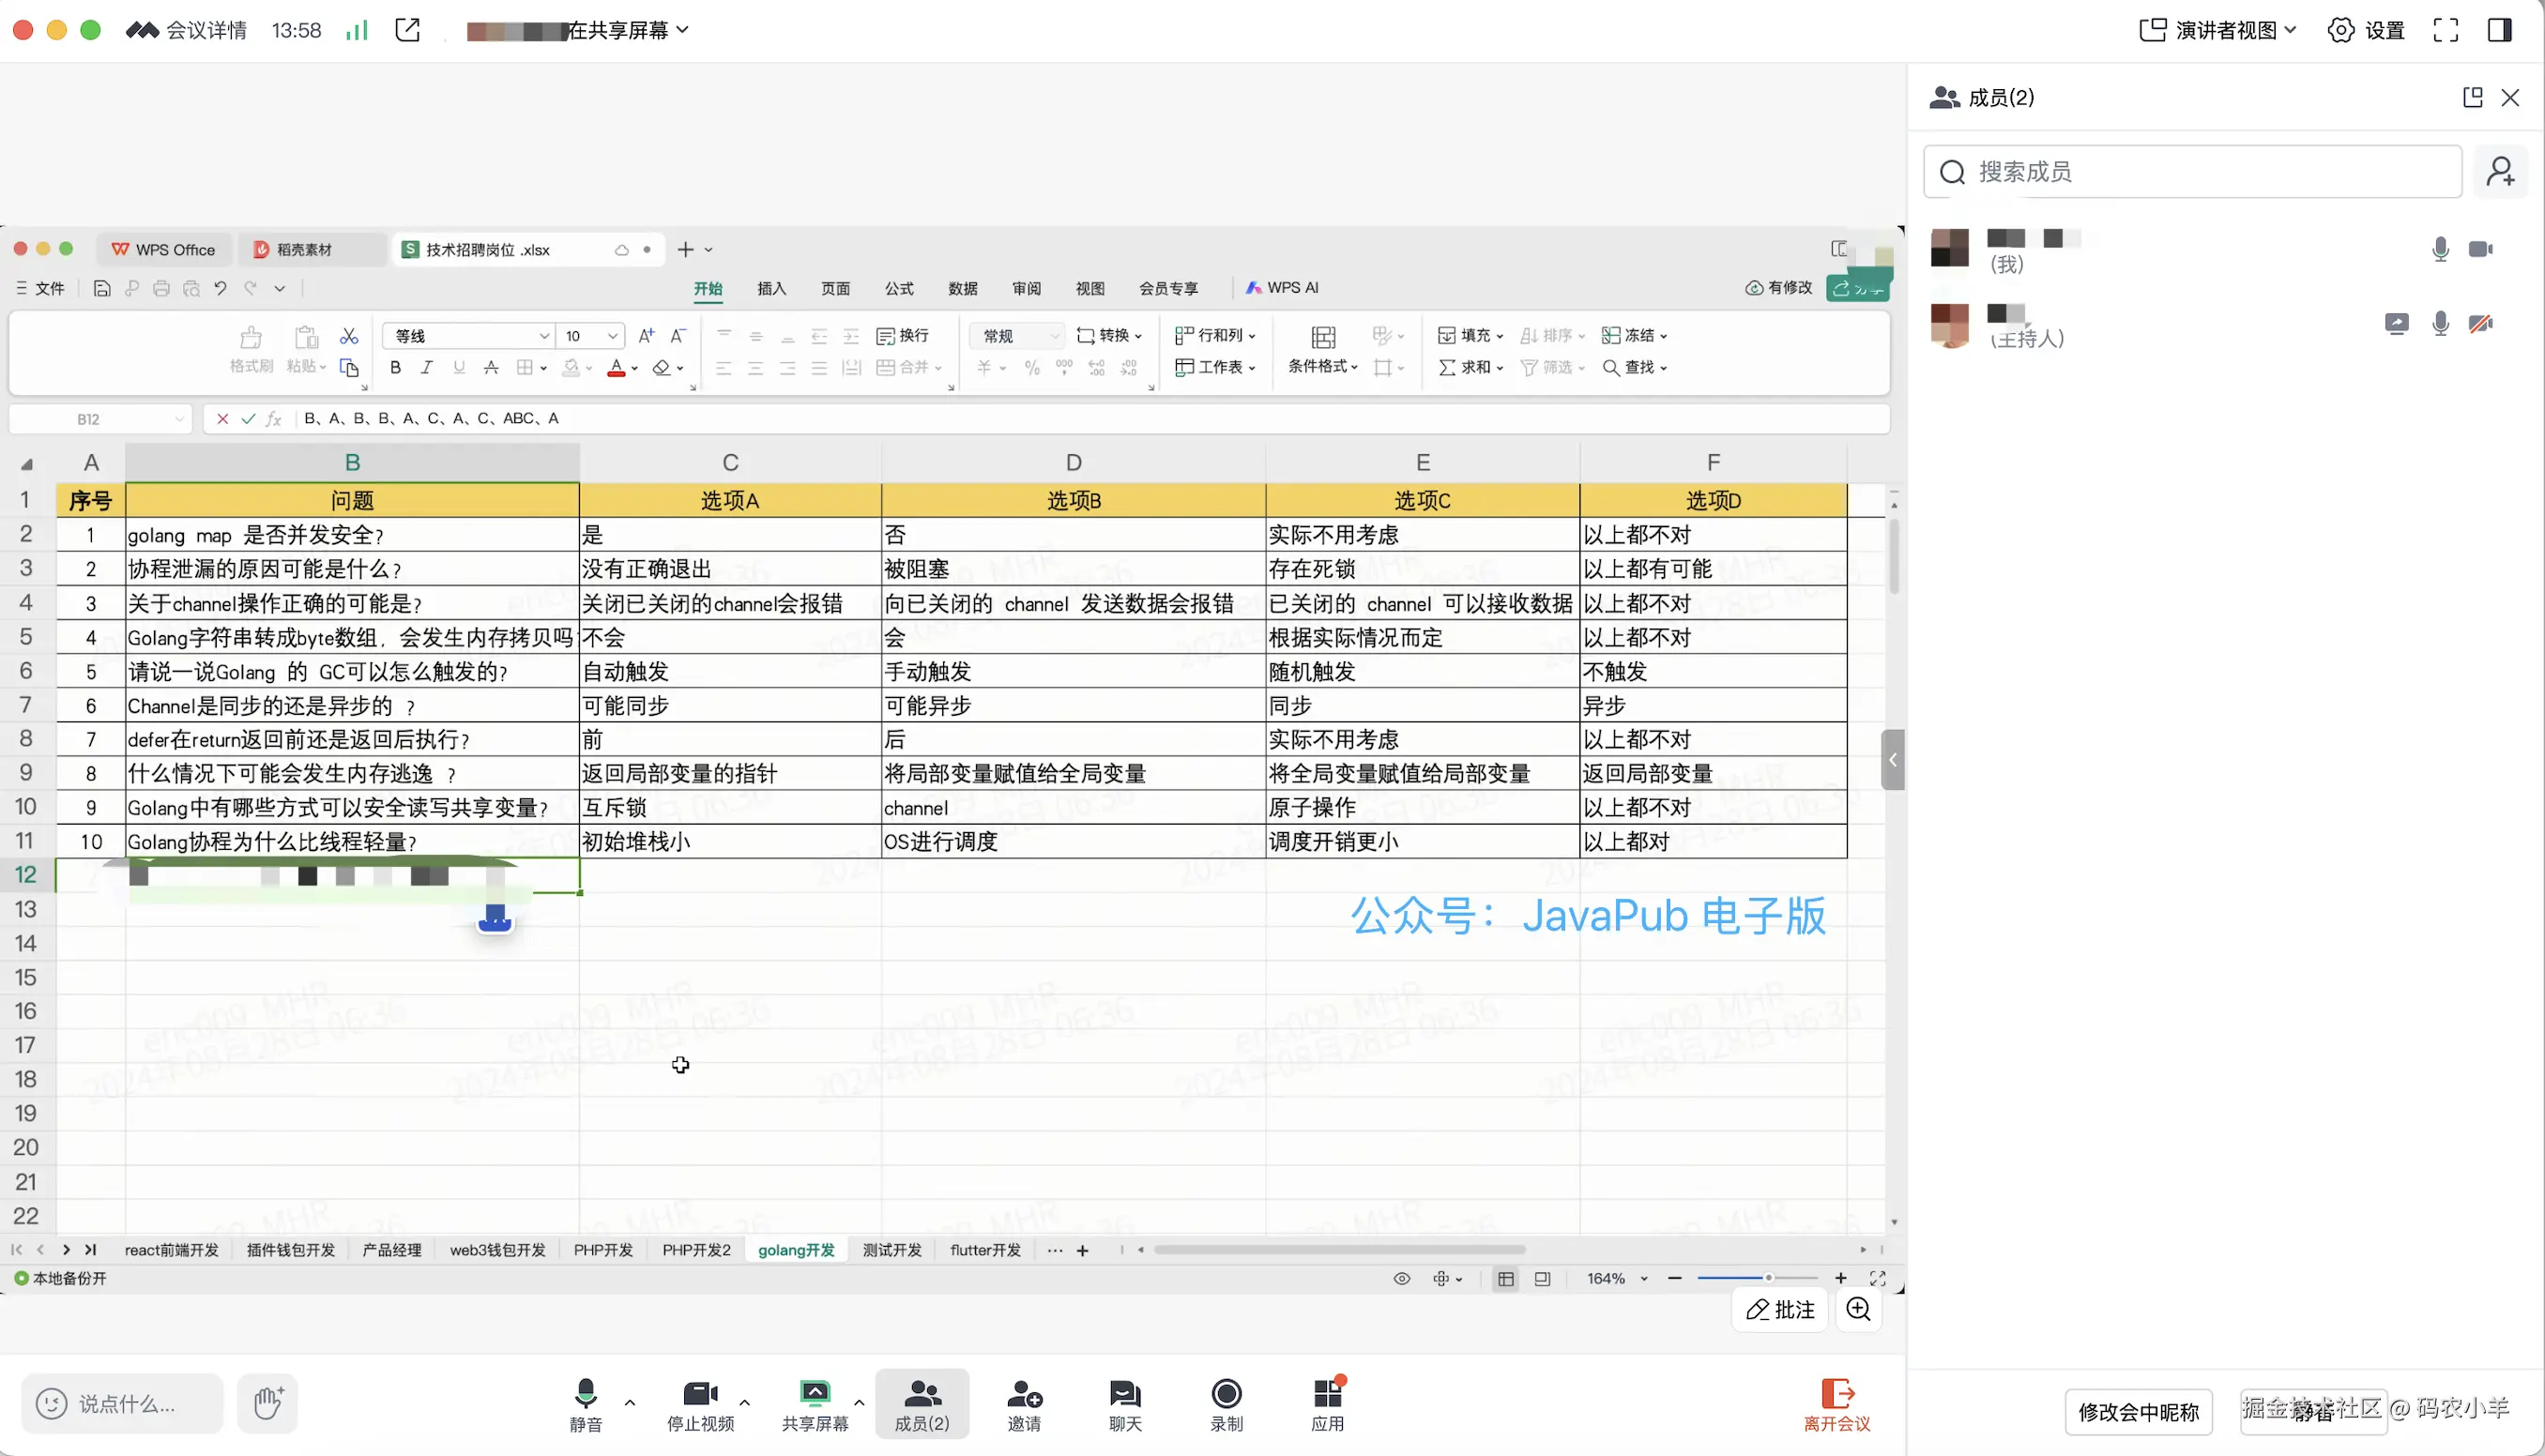This screenshot has height=1456, width=2545.
Task: Click the search members input field
Action: tap(2192, 172)
